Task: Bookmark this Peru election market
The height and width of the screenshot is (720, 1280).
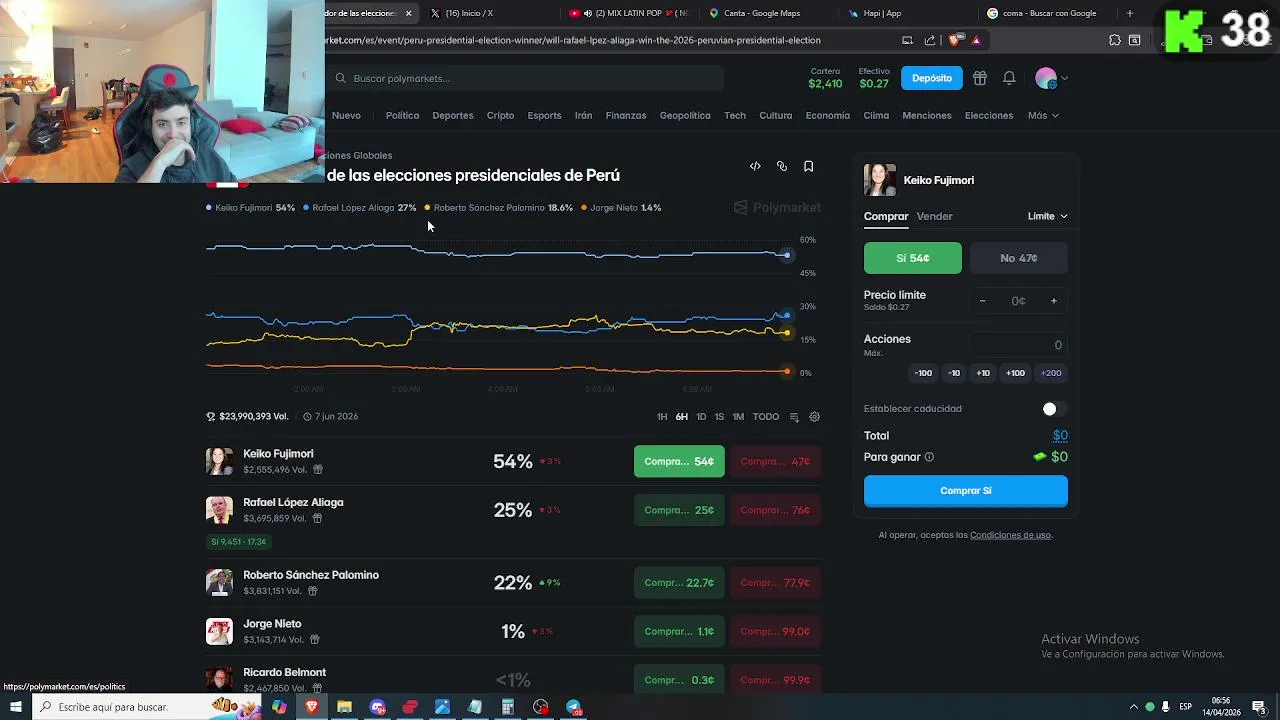Action: (809, 166)
